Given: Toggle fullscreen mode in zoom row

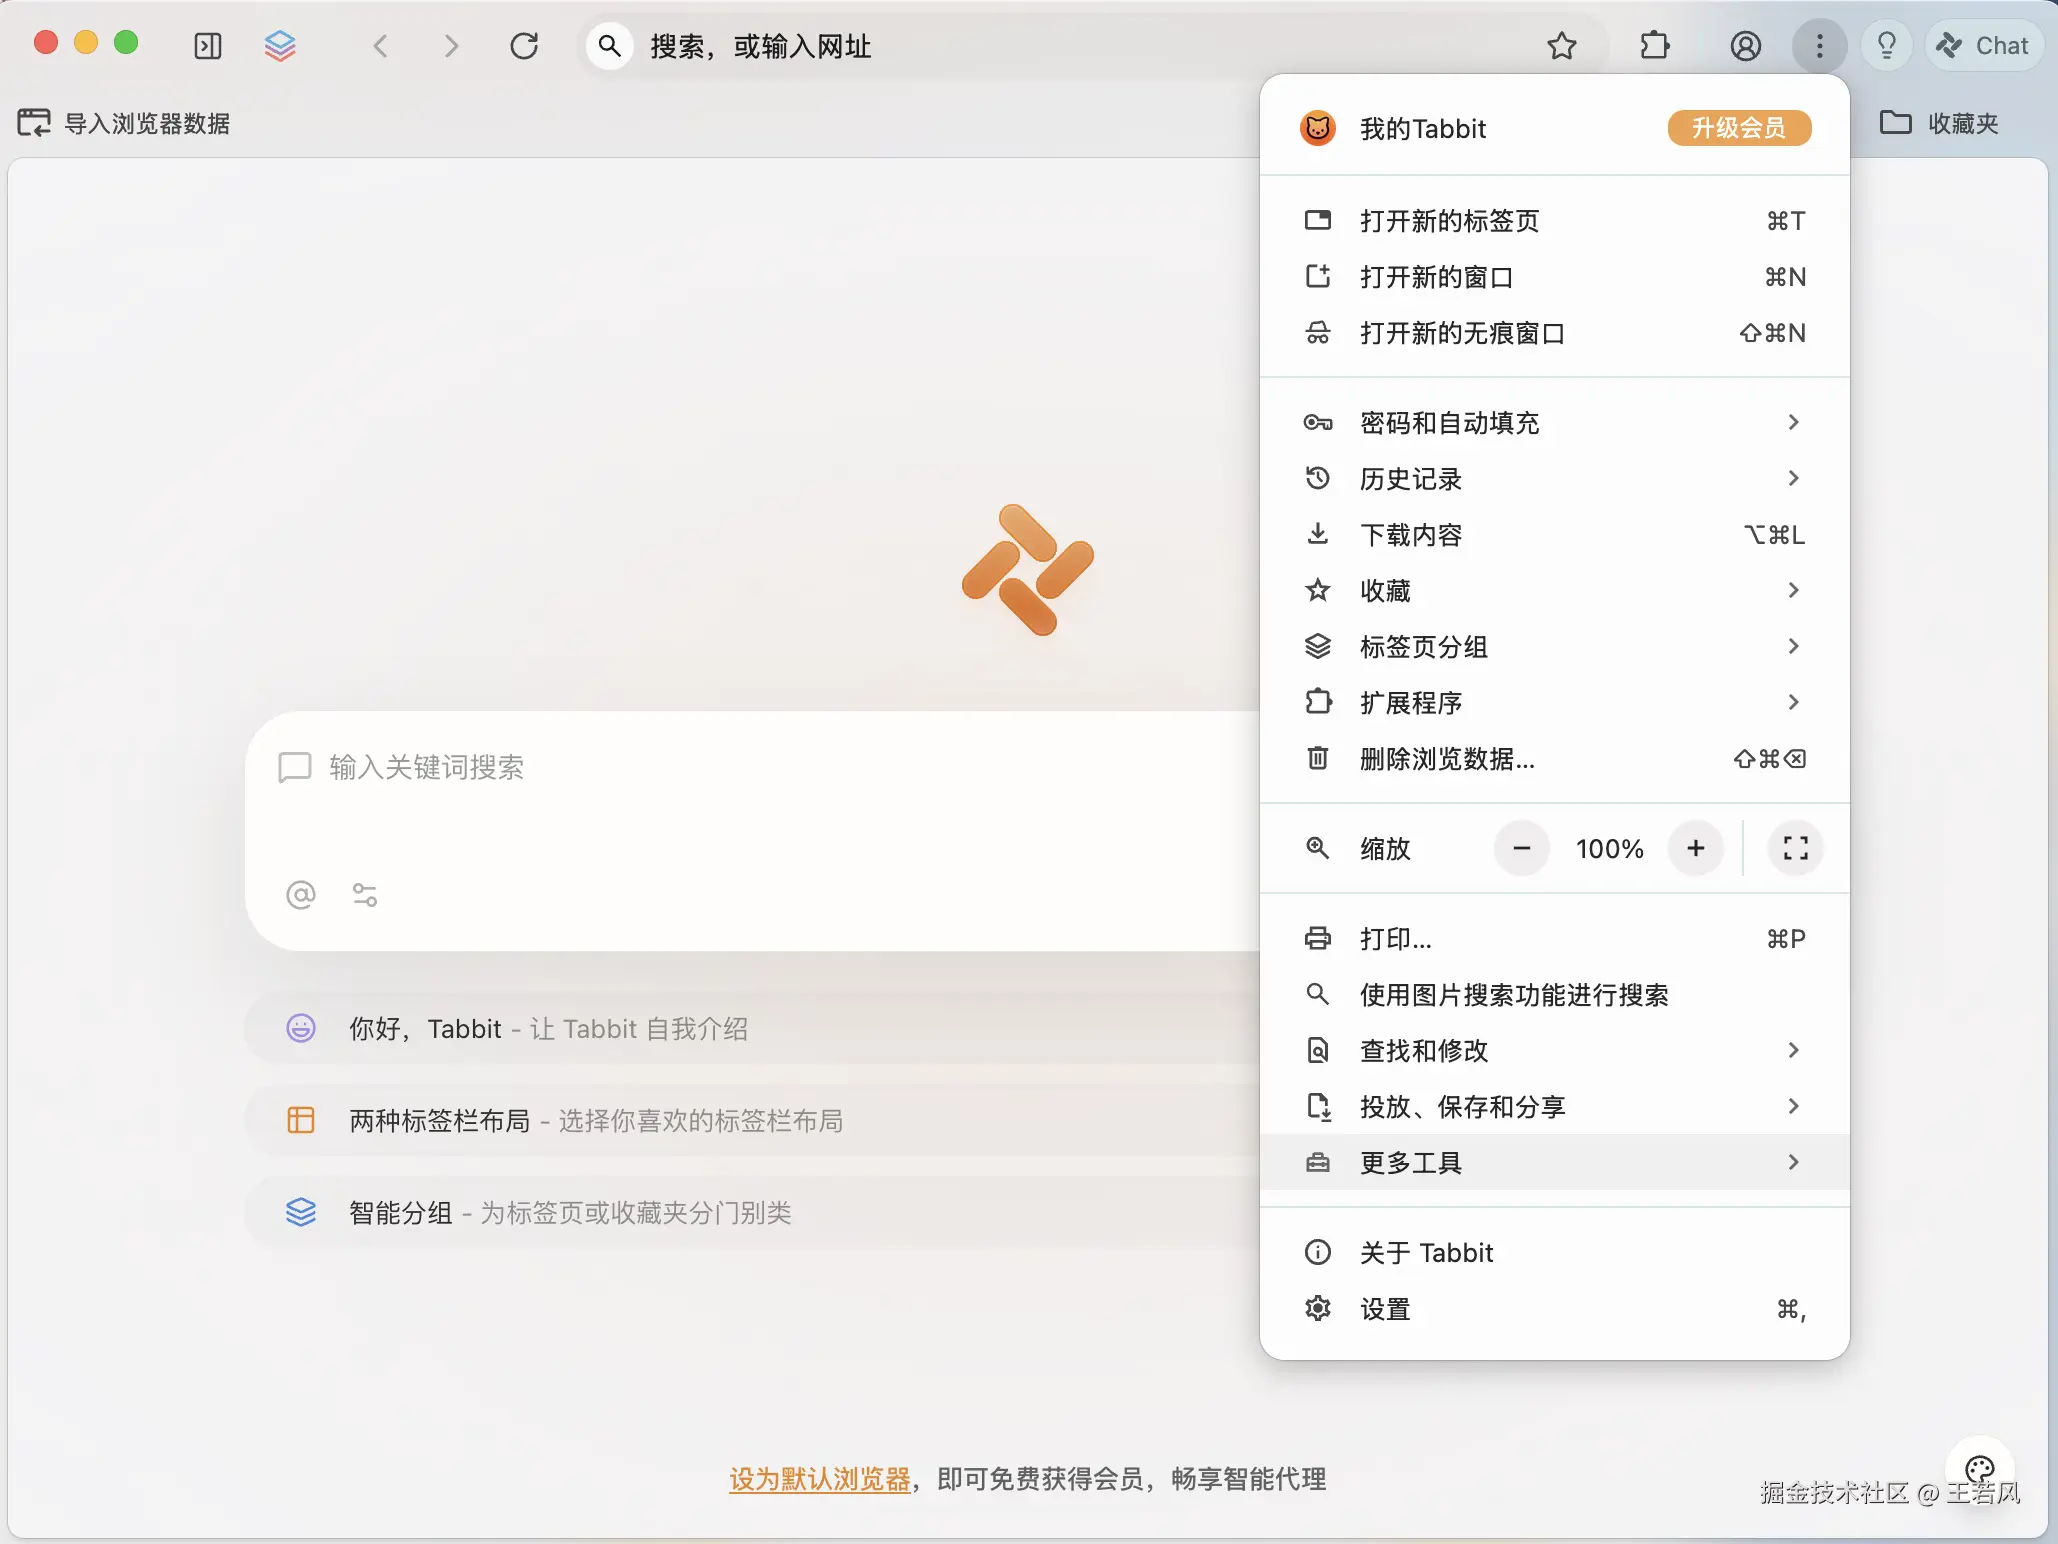Looking at the screenshot, I should point(1795,848).
